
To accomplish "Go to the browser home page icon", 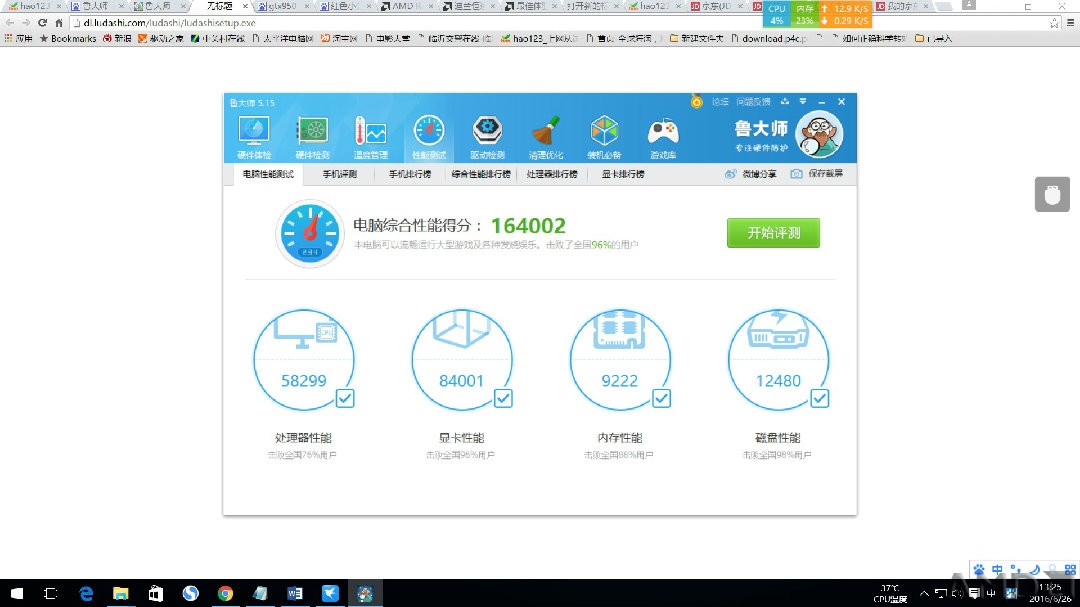I will click(x=59, y=23).
